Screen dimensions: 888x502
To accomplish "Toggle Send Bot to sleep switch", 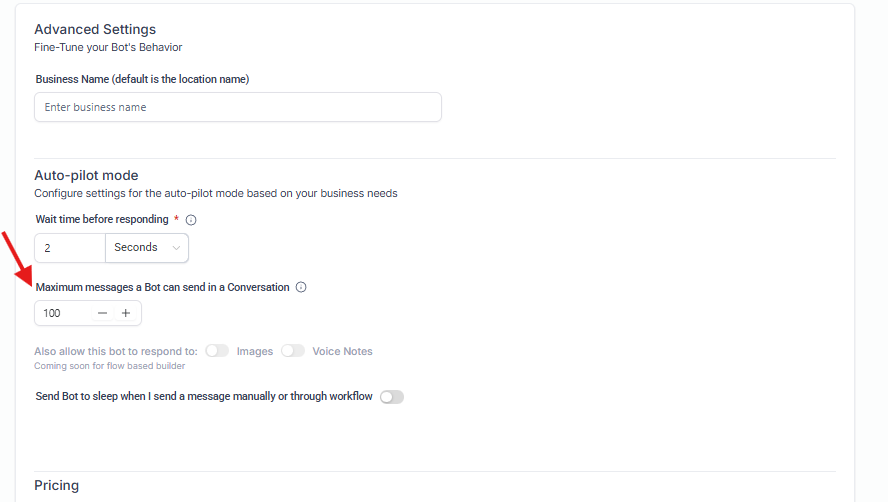I will 391,397.
